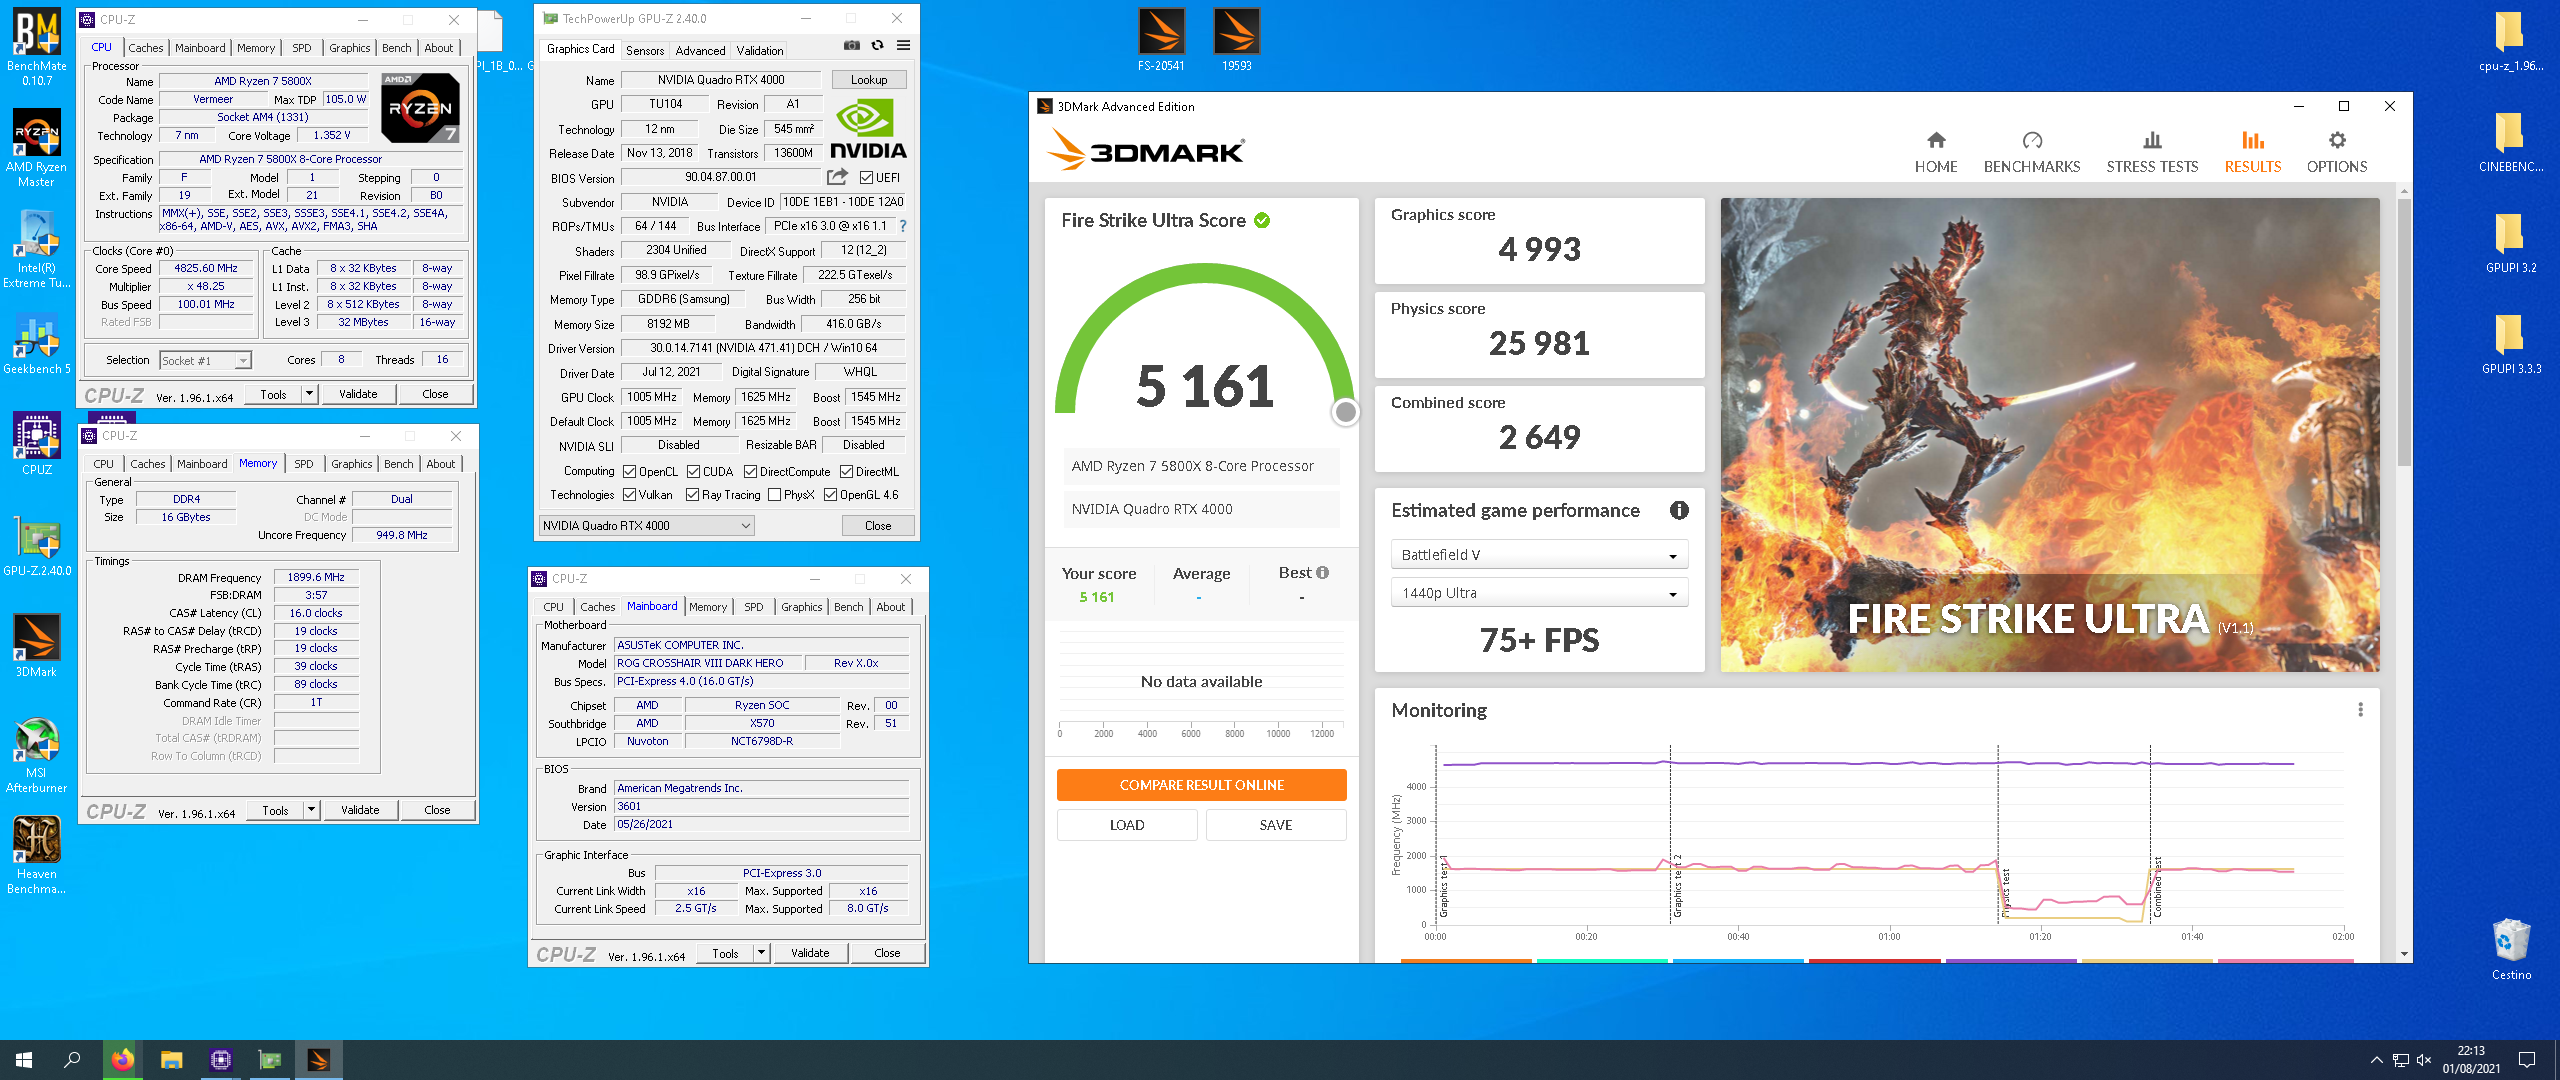Screen dimensions: 2560x1080
Task: Toggle the PhysX checkbox
Action: pyautogui.click(x=774, y=494)
